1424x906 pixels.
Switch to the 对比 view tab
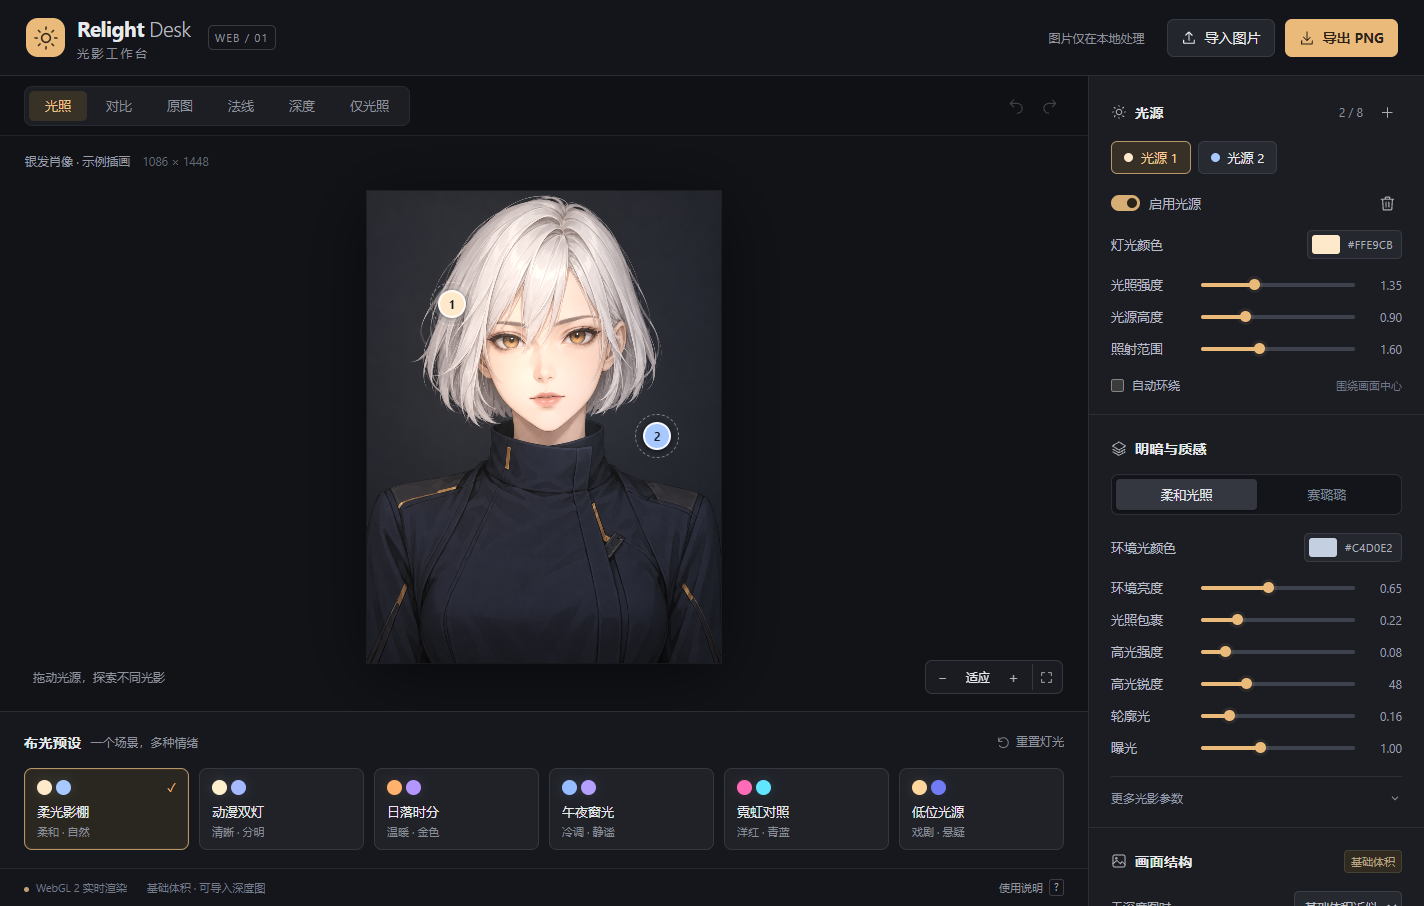pyautogui.click(x=119, y=106)
